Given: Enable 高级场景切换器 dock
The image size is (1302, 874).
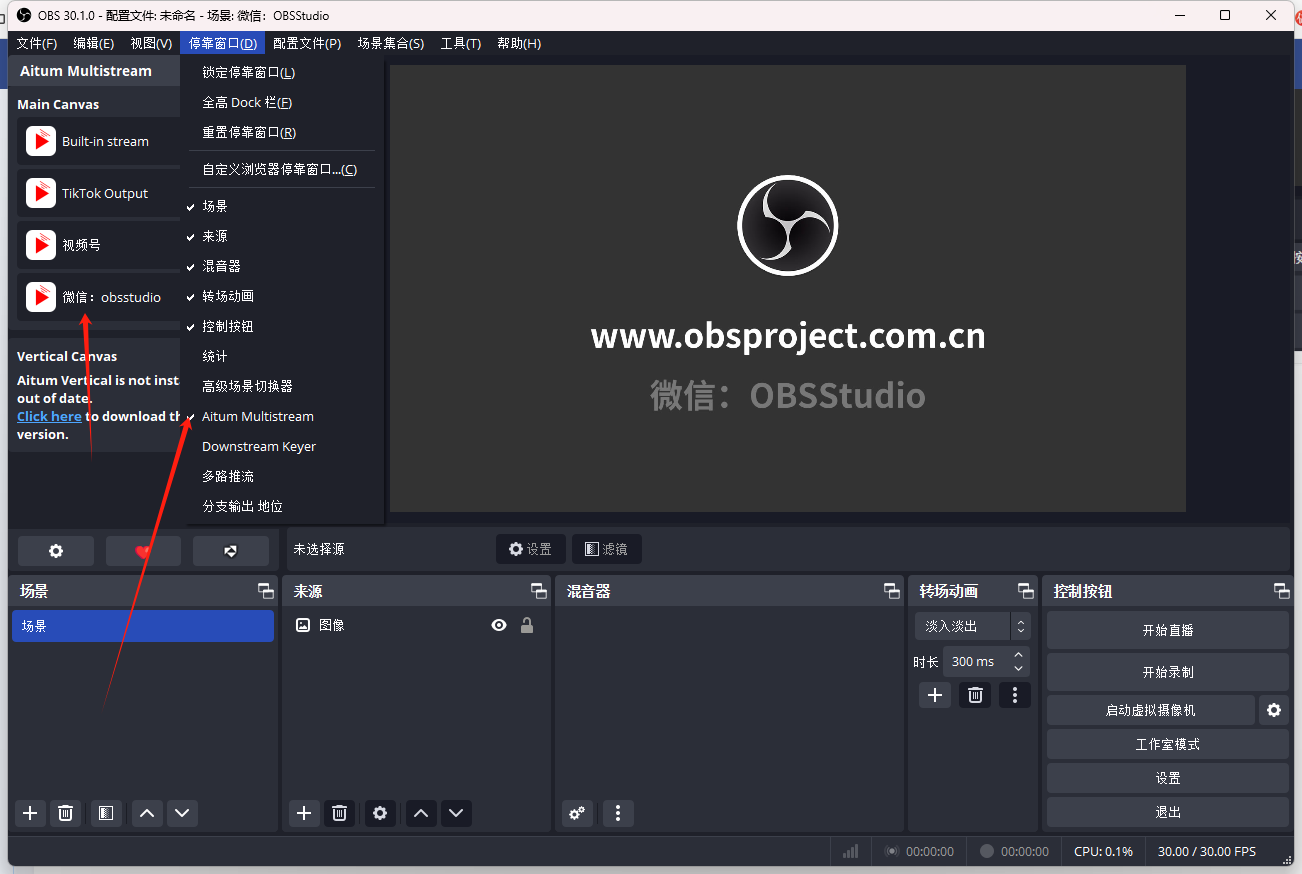Looking at the screenshot, I should click(x=283, y=386).
